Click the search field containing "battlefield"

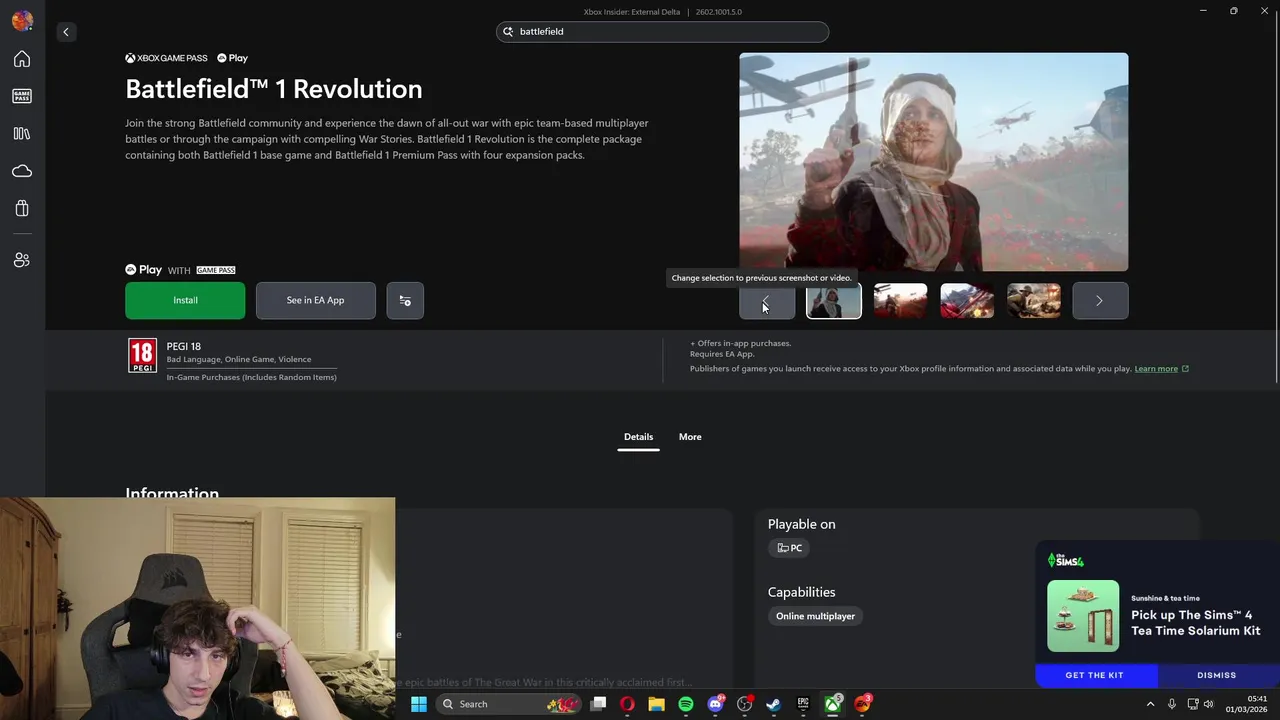coord(662,32)
